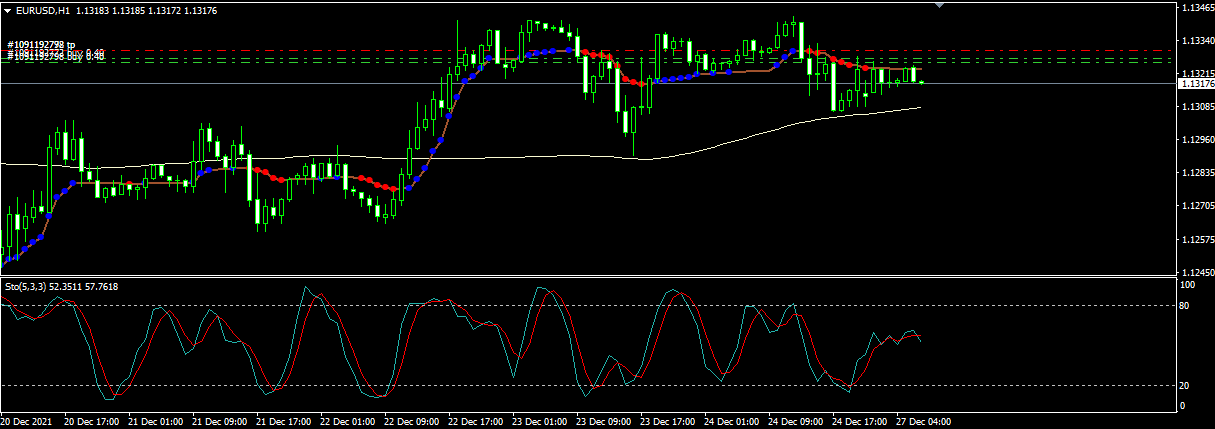The height and width of the screenshot is (429, 1215).
Task: Click the 1.12450 price scale label
Action: click(1196, 272)
